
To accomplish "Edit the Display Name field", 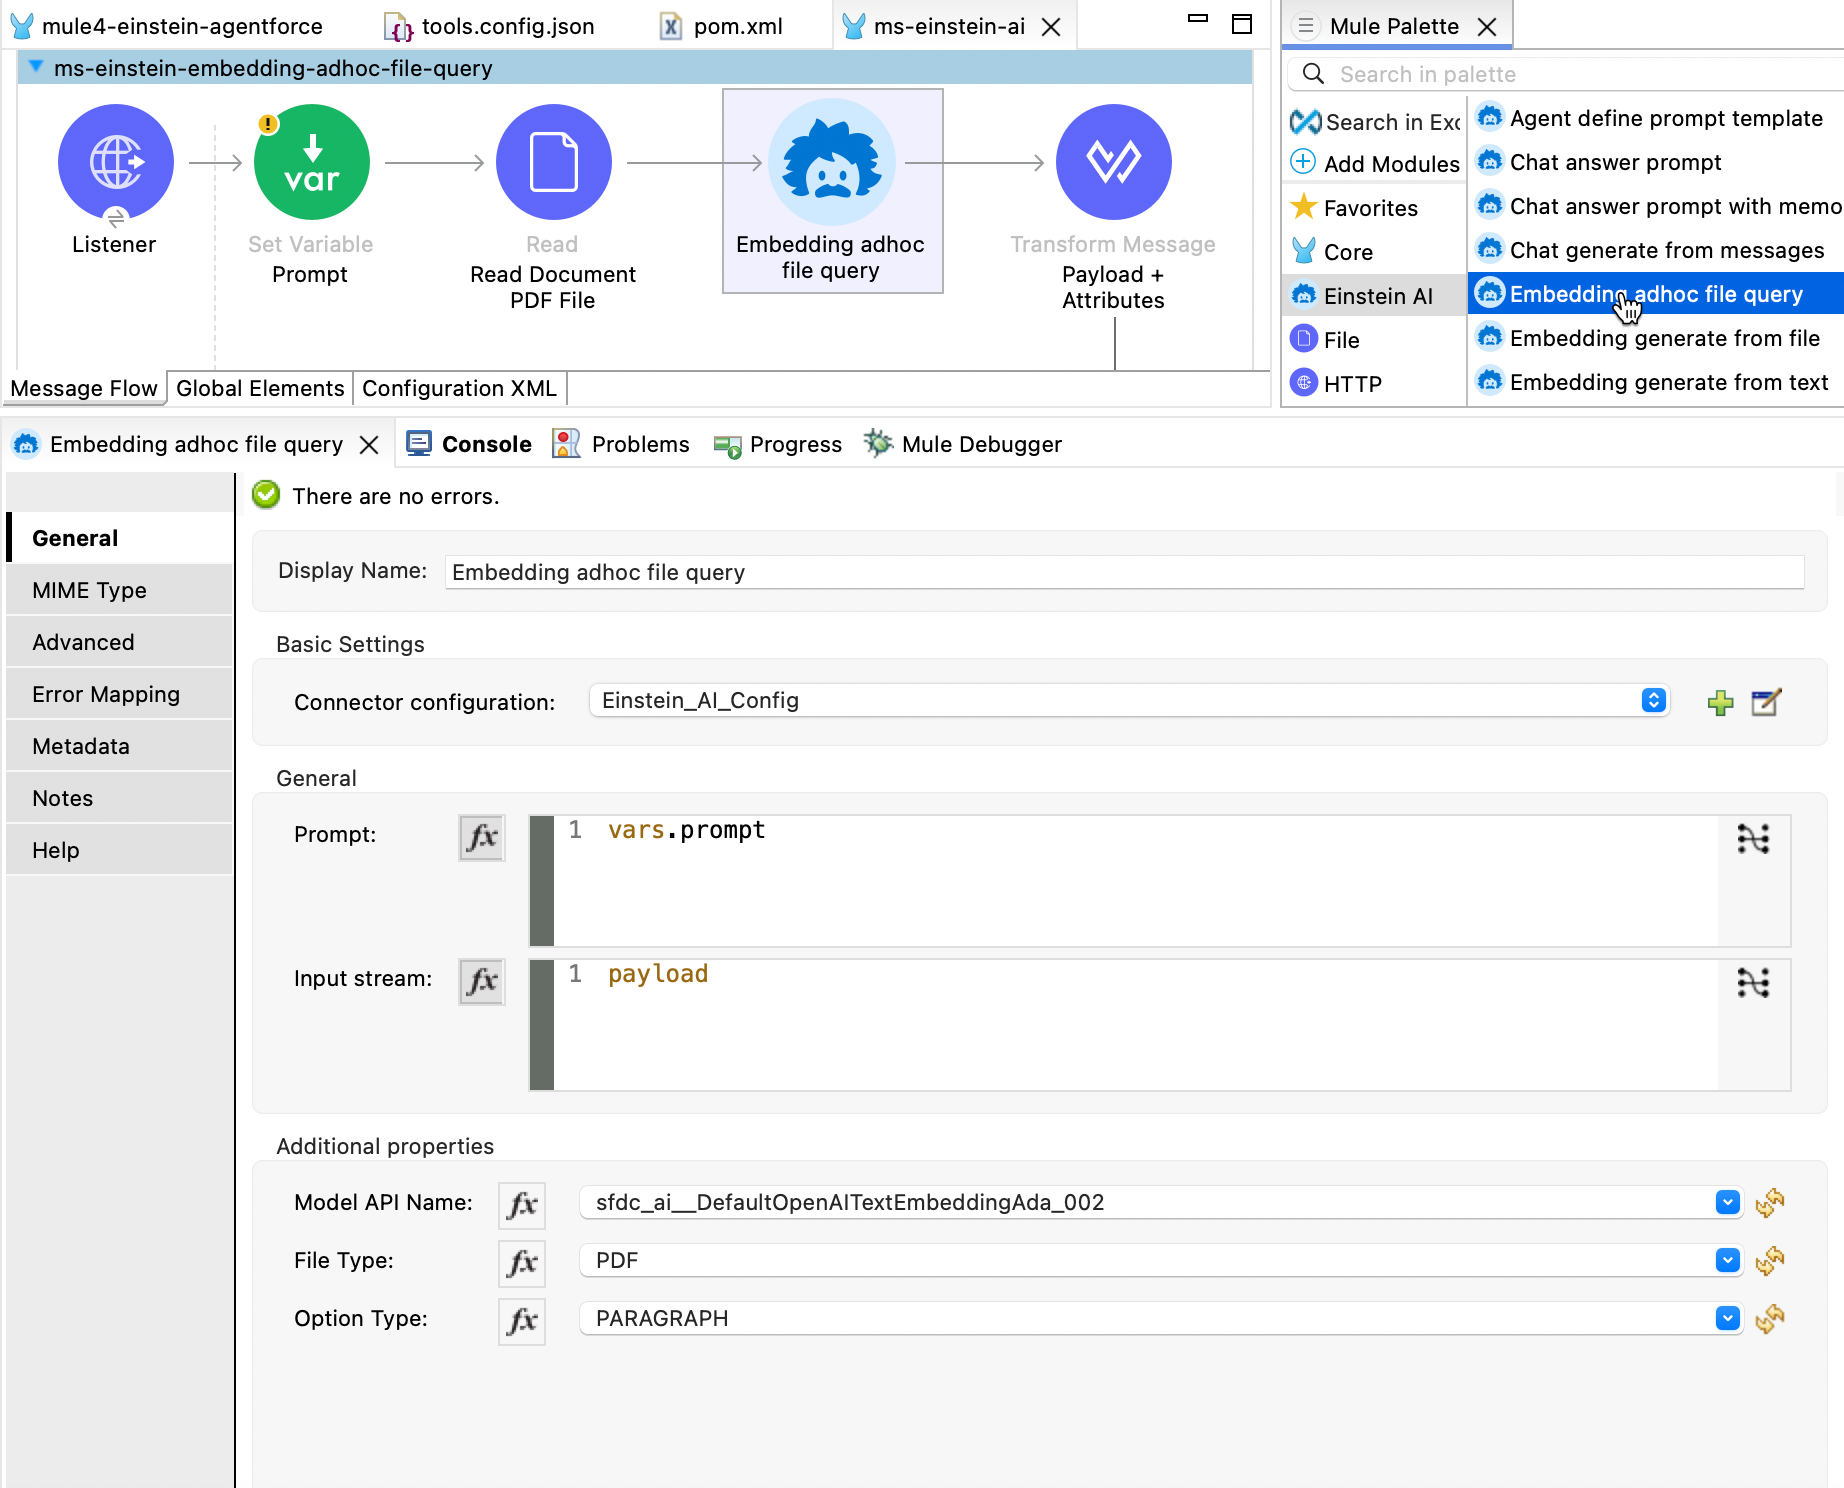I will (x=1124, y=572).
